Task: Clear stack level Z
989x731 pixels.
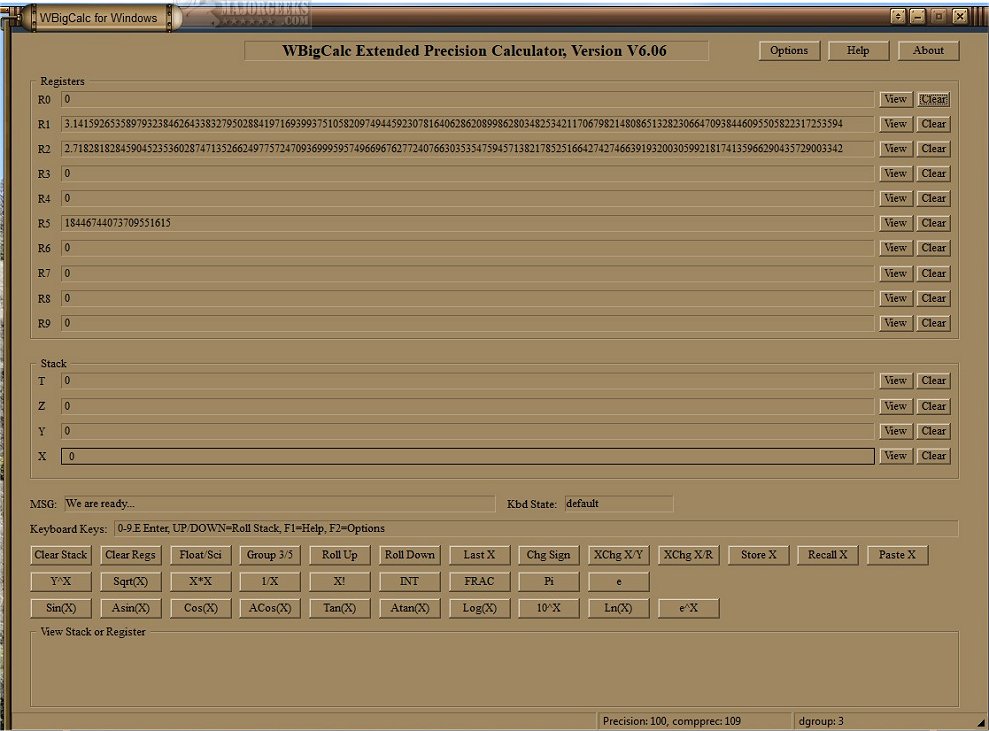Action: click(933, 406)
